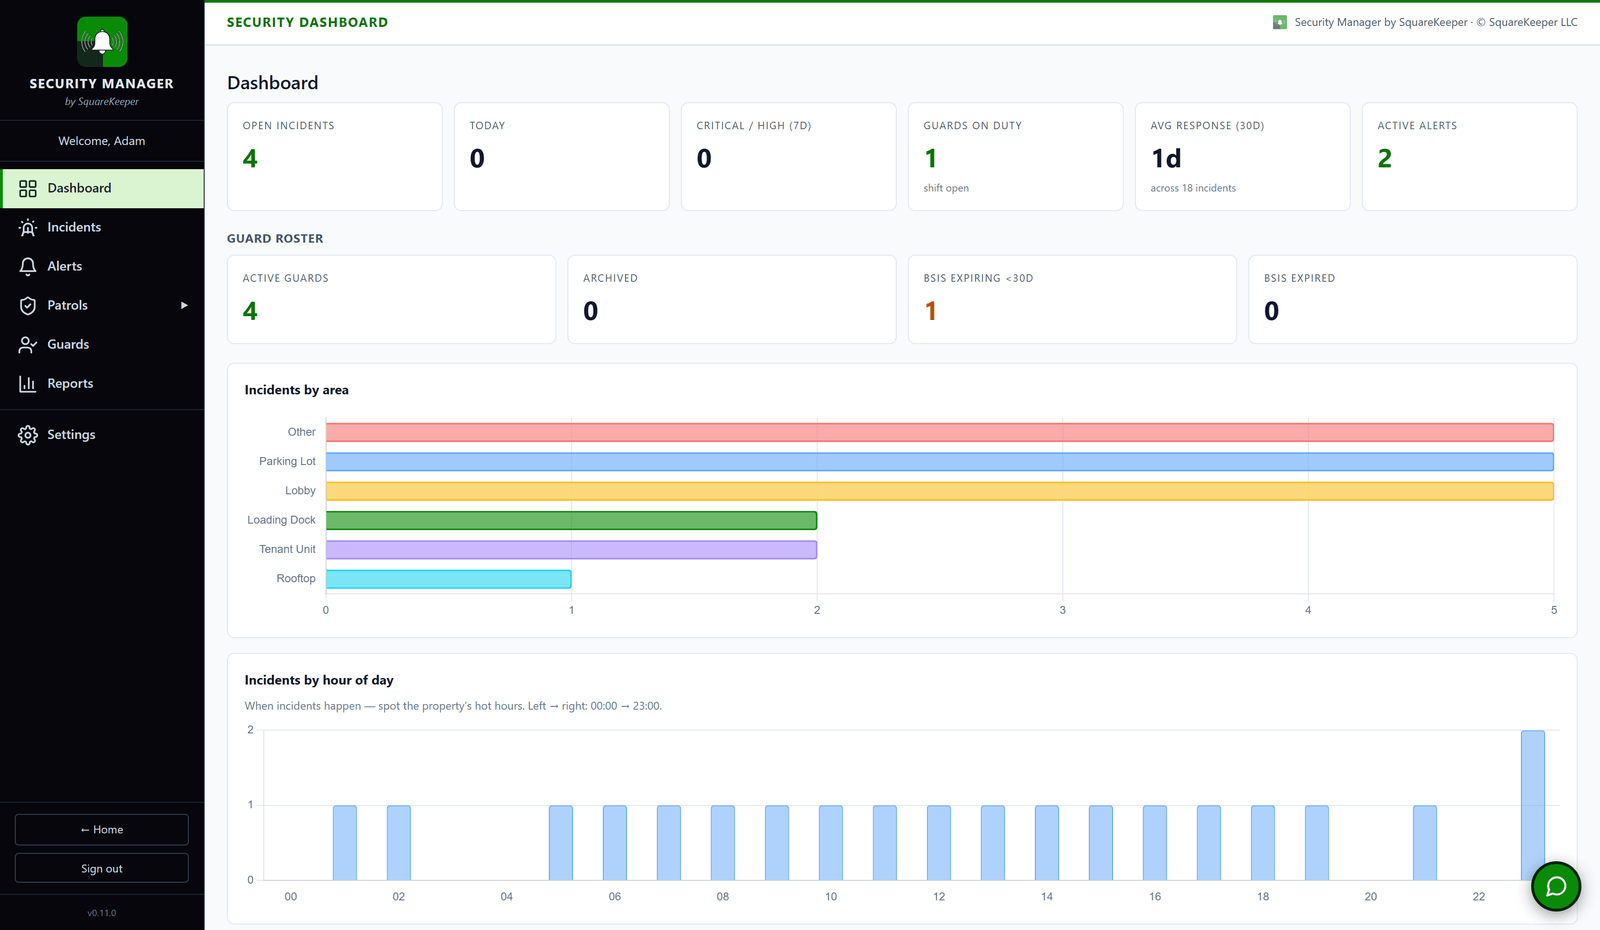Click the red Other area bar
1600x930 pixels.
coord(940,432)
